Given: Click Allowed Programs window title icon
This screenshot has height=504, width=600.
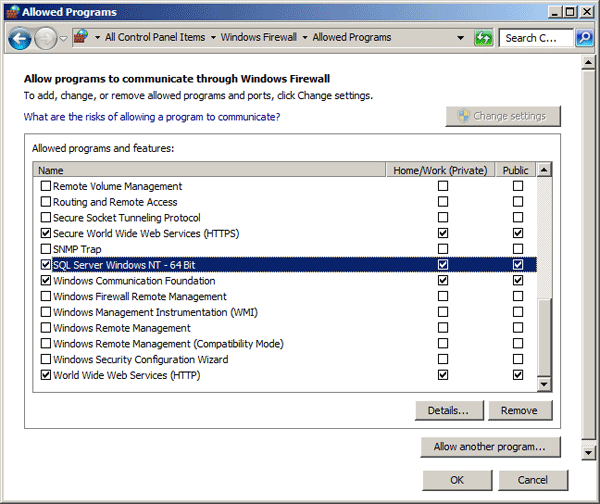Looking at the screenshot, I should [x=13, y=12].
